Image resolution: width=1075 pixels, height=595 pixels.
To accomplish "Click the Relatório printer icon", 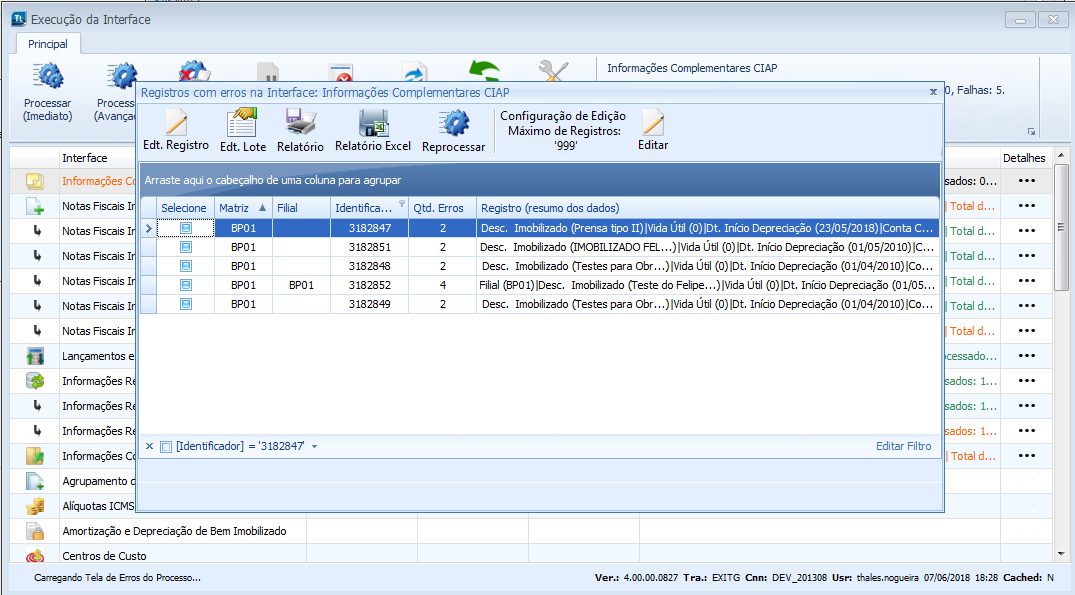I will [x=300, y=124].
